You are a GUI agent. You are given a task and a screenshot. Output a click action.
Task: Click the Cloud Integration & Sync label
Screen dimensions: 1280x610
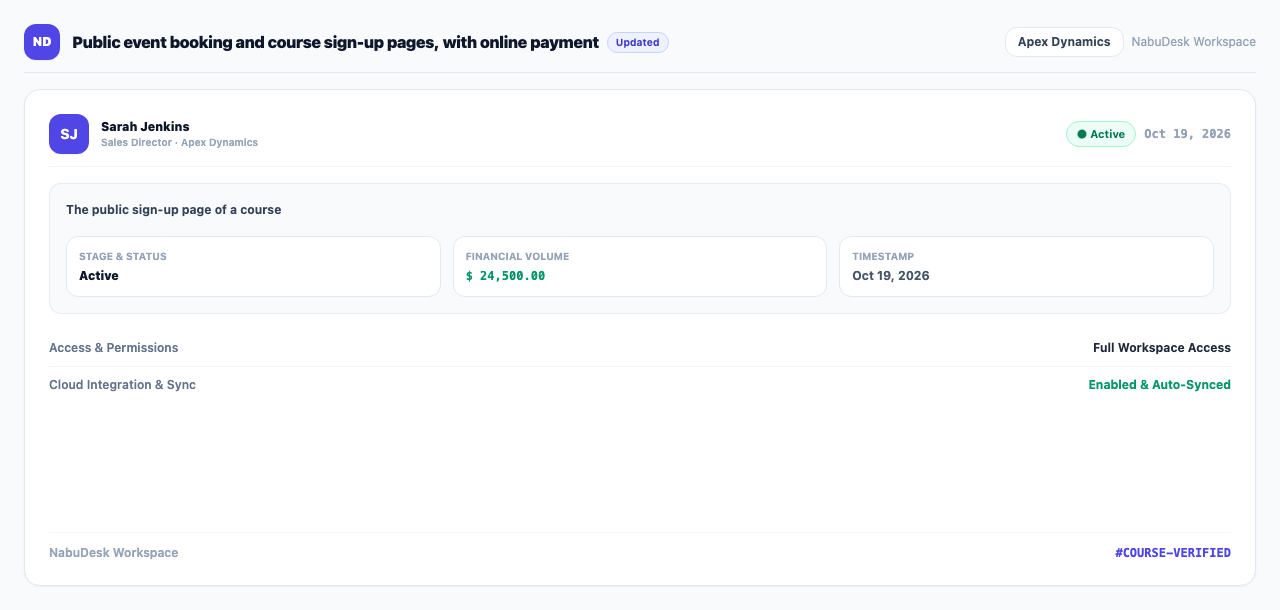coord(123,385)
